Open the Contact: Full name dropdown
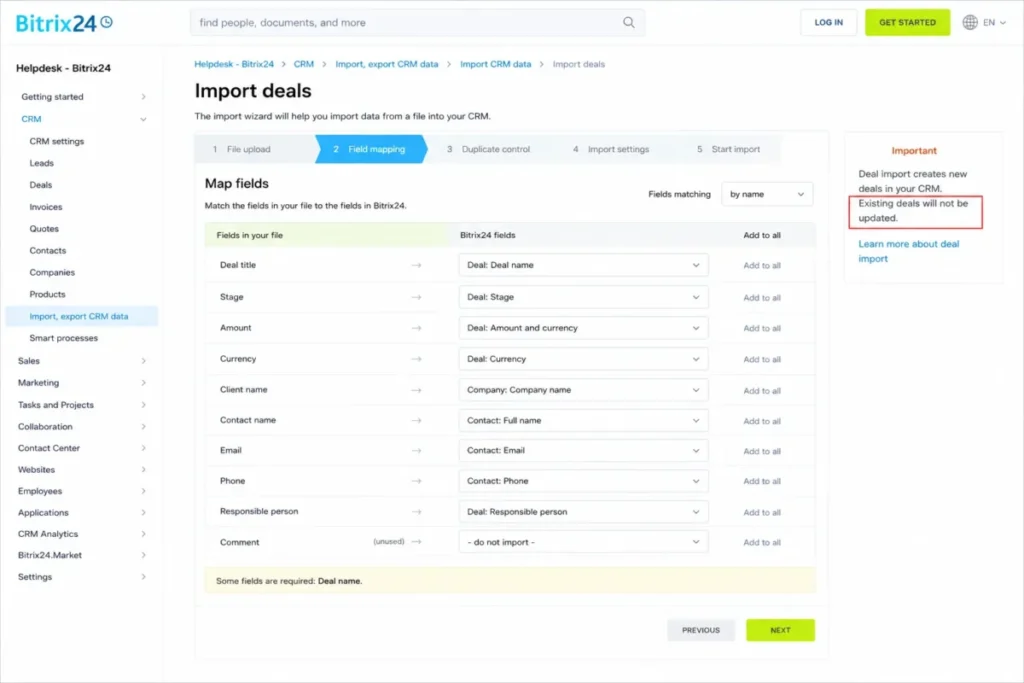The width and height of the screenshot is (1024, 683). [583, 421]
